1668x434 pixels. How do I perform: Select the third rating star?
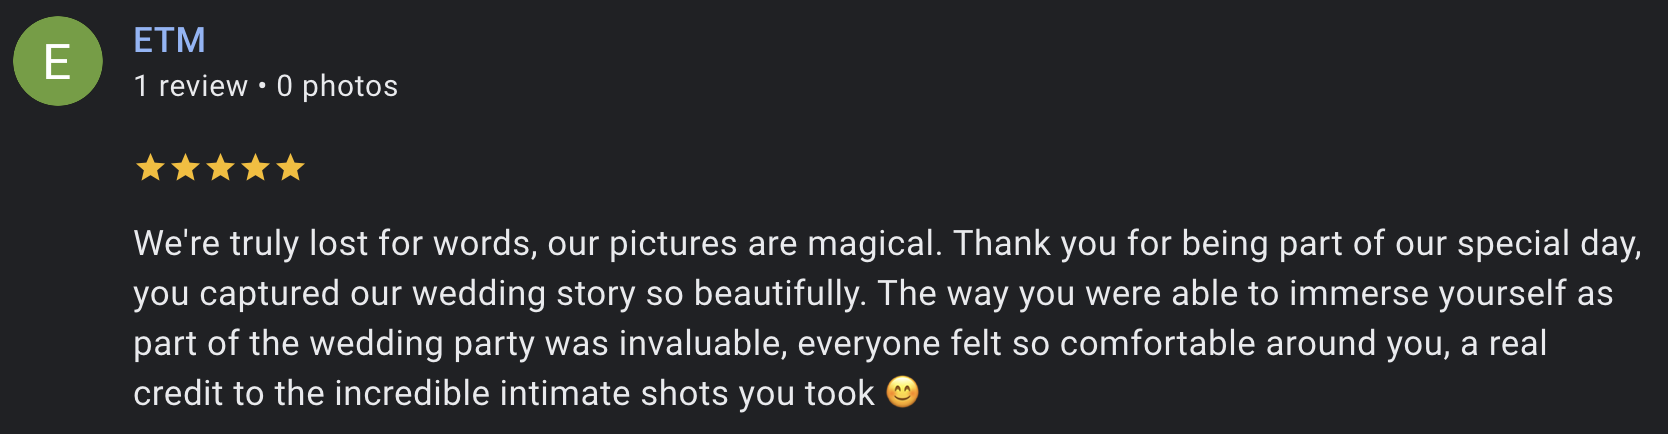tap(220, 167)
